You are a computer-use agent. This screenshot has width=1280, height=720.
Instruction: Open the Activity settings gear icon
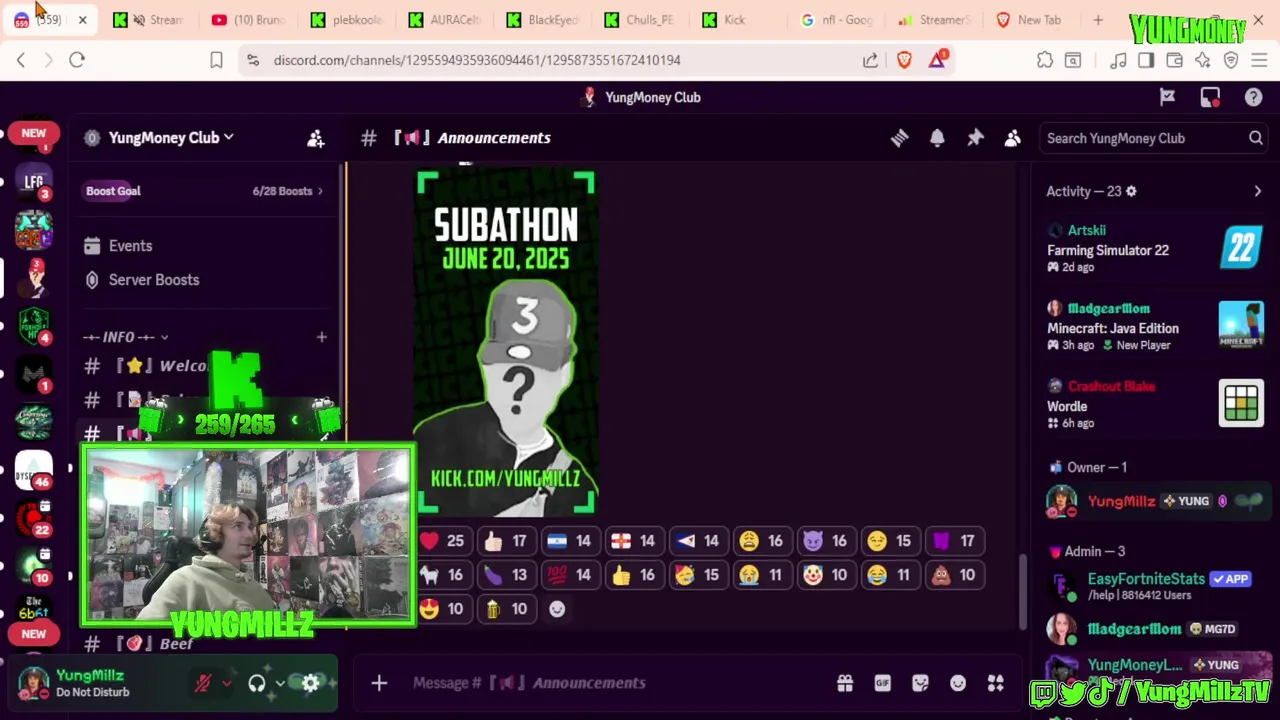point(1131,191)
